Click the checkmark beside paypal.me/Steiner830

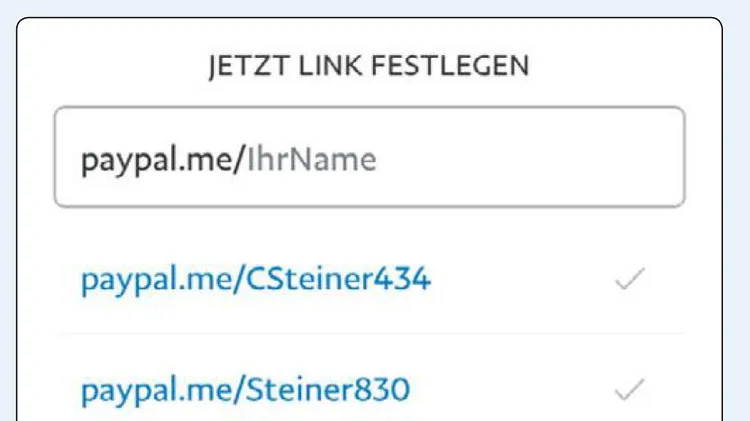point(630,389)
